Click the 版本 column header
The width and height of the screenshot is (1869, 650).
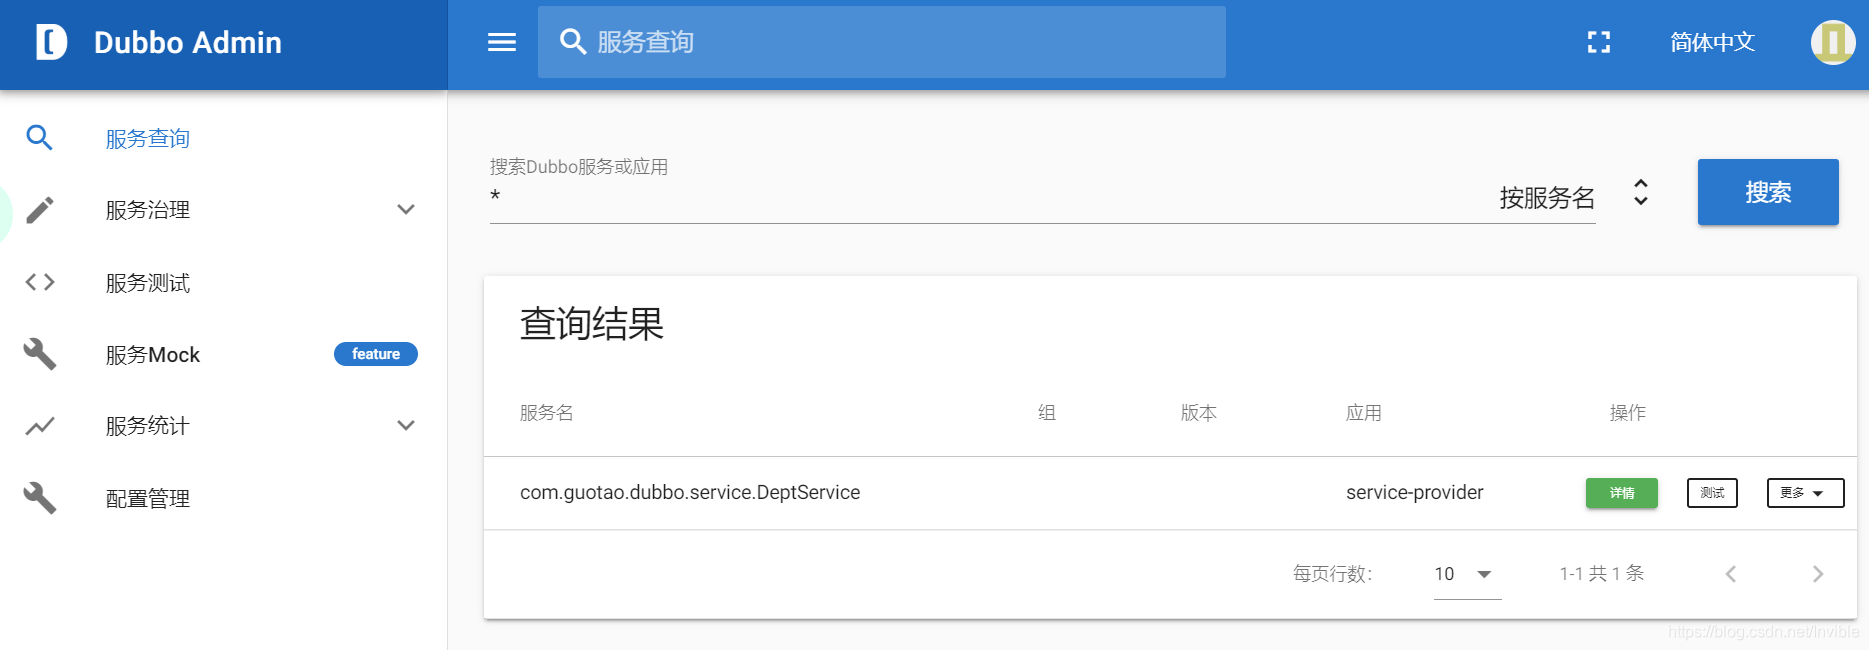coord(1199,413)
